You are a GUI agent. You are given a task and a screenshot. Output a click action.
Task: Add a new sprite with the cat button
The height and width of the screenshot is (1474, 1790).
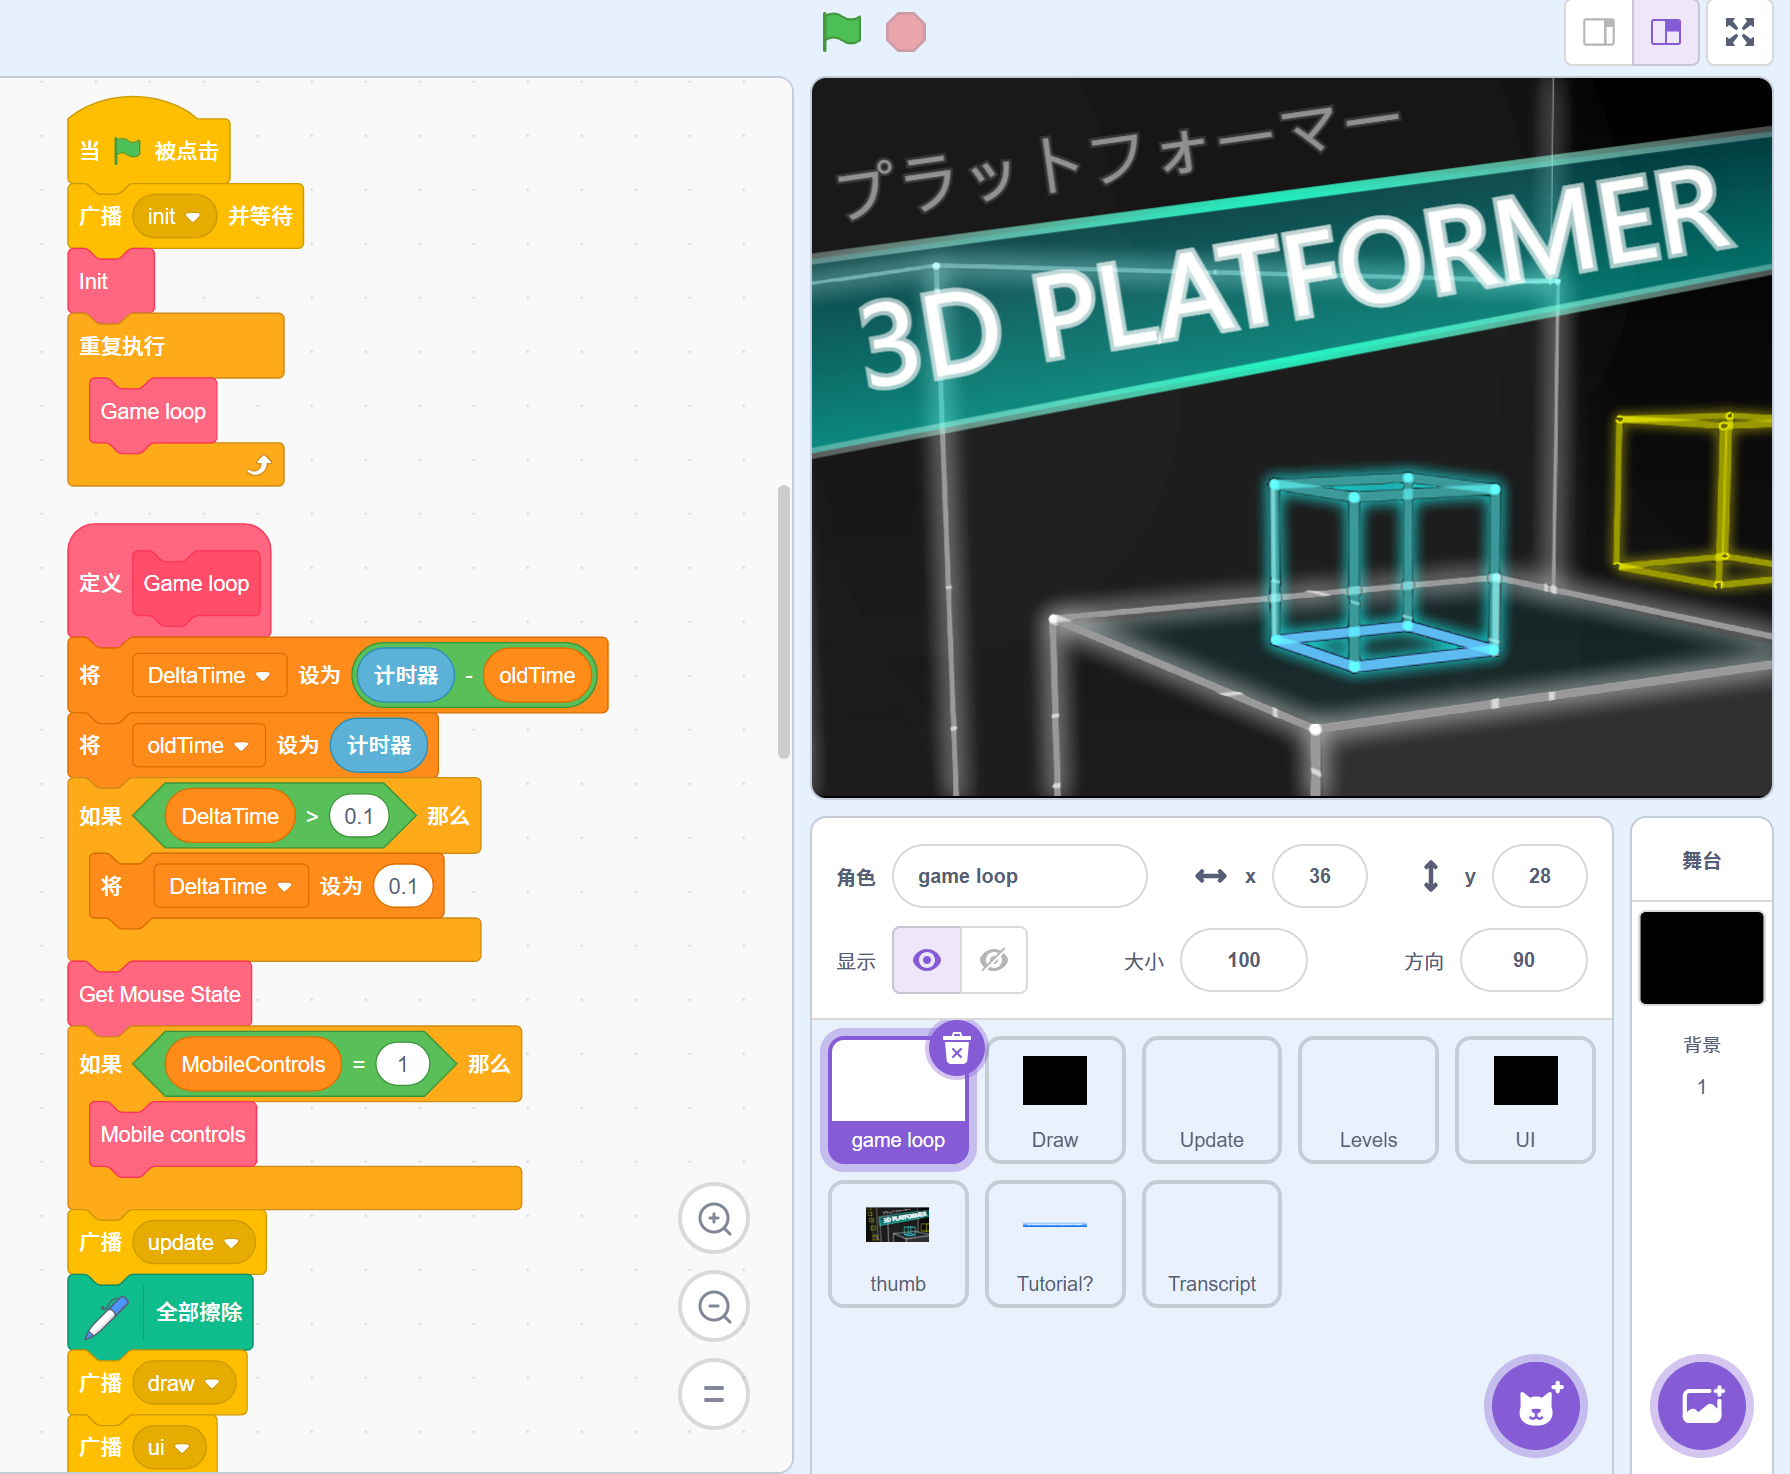pyautogui.click(x=1534, y=1405)
